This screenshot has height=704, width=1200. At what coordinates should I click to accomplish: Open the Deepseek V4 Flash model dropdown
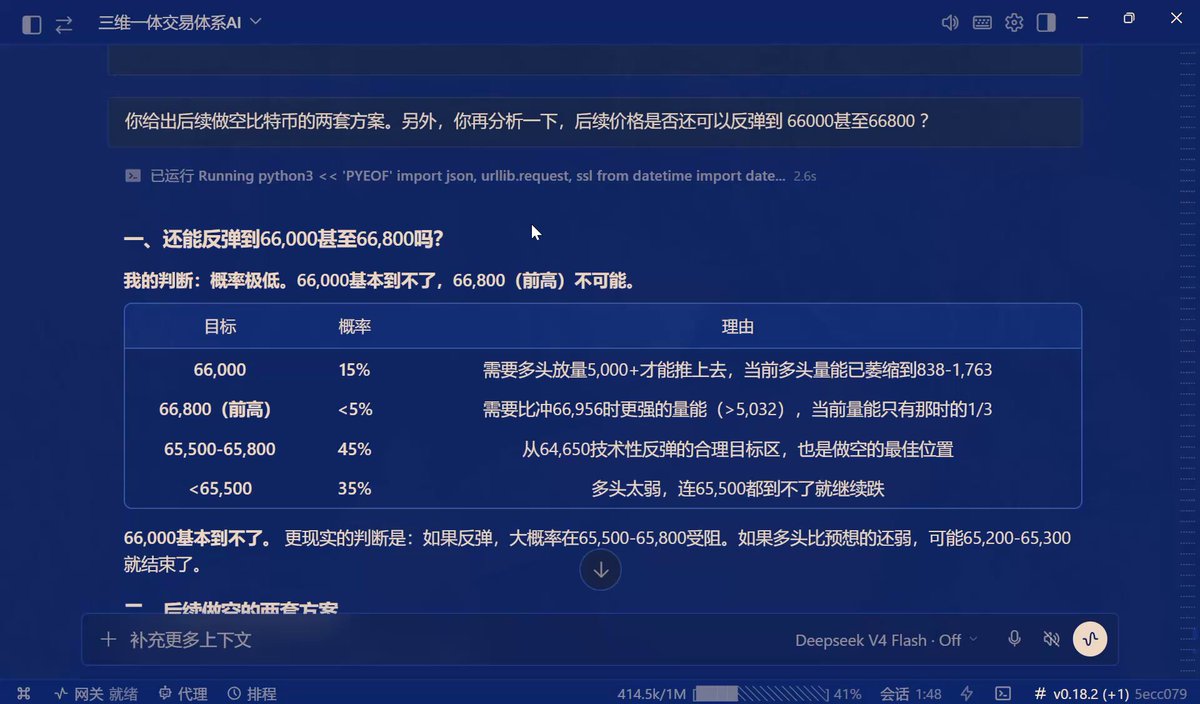886,640
